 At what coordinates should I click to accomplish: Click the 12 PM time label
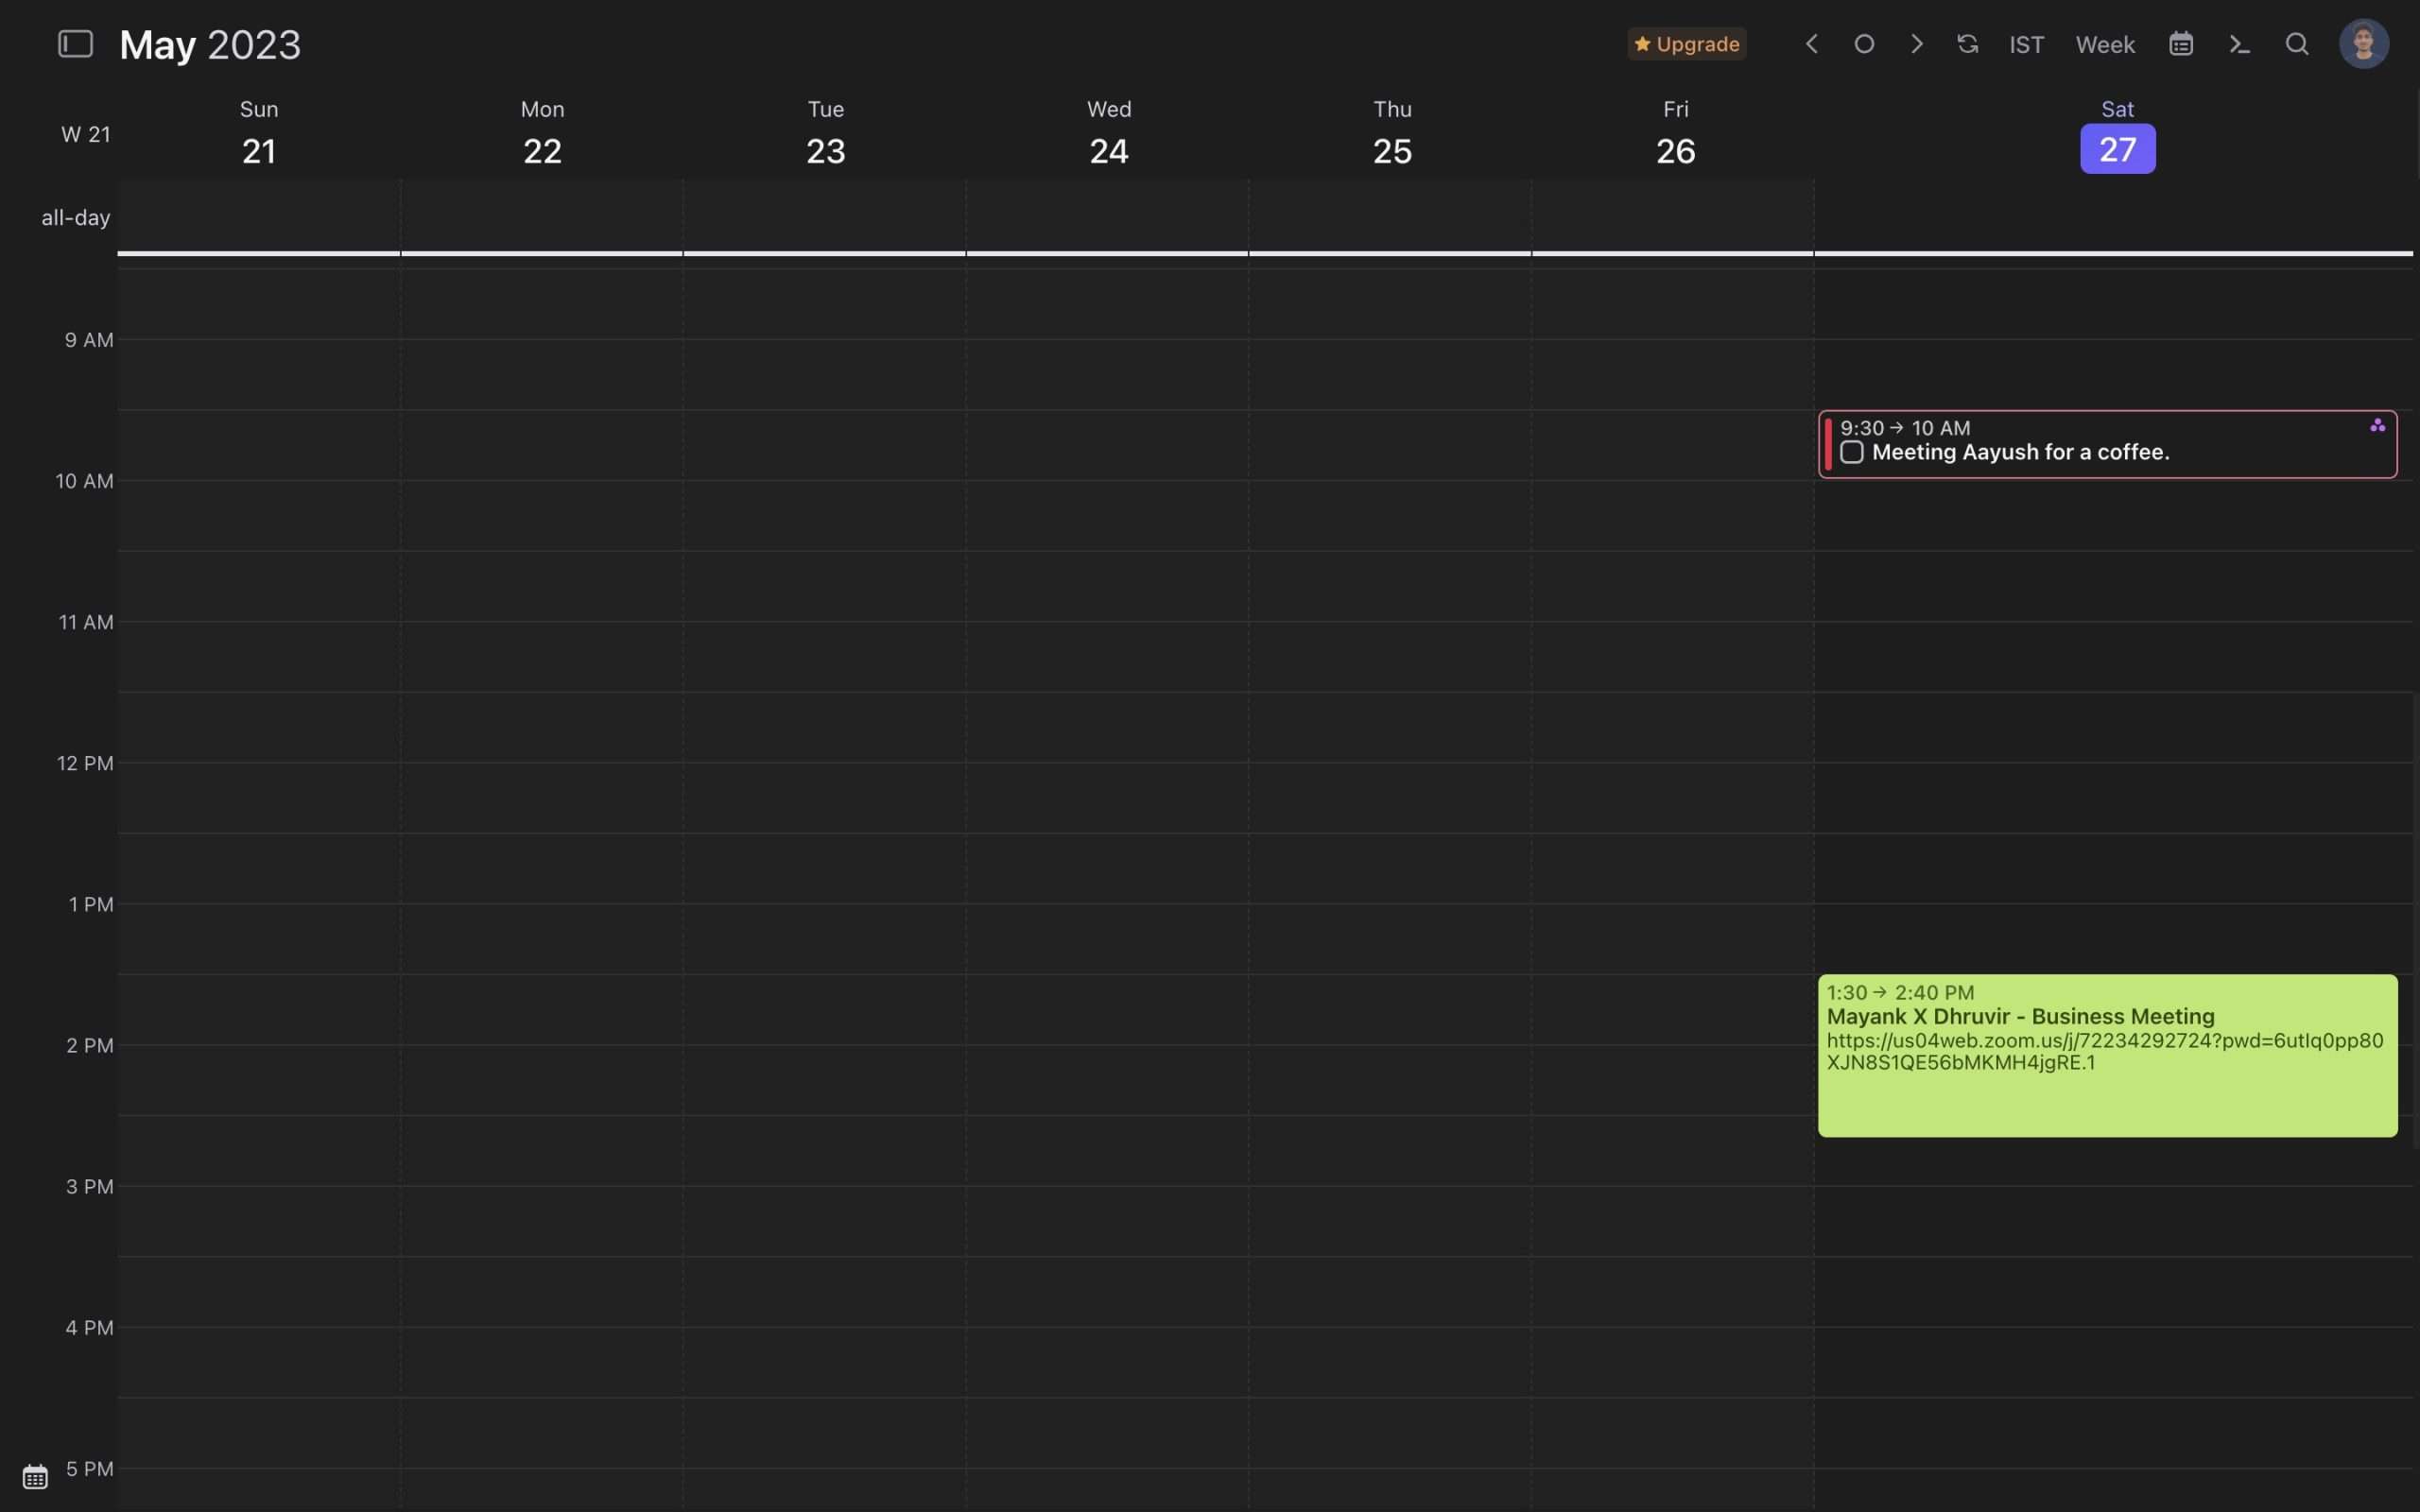click(85, 763)
